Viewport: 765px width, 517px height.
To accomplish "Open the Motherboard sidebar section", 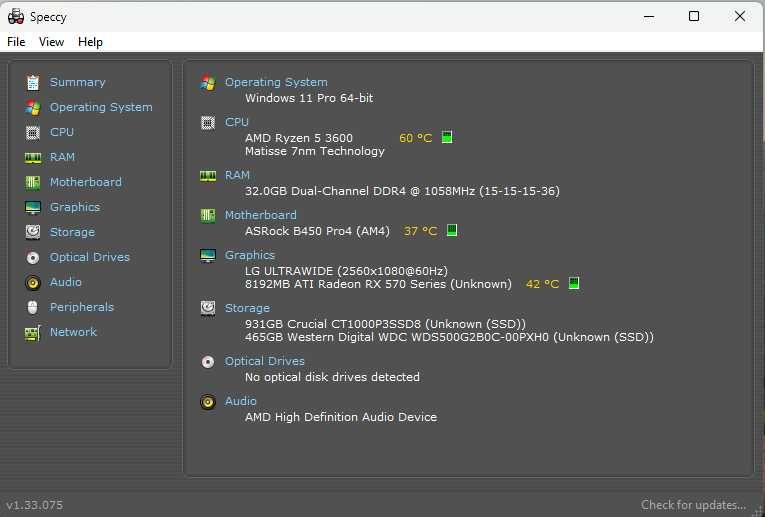I will click(x=86, y=182).
